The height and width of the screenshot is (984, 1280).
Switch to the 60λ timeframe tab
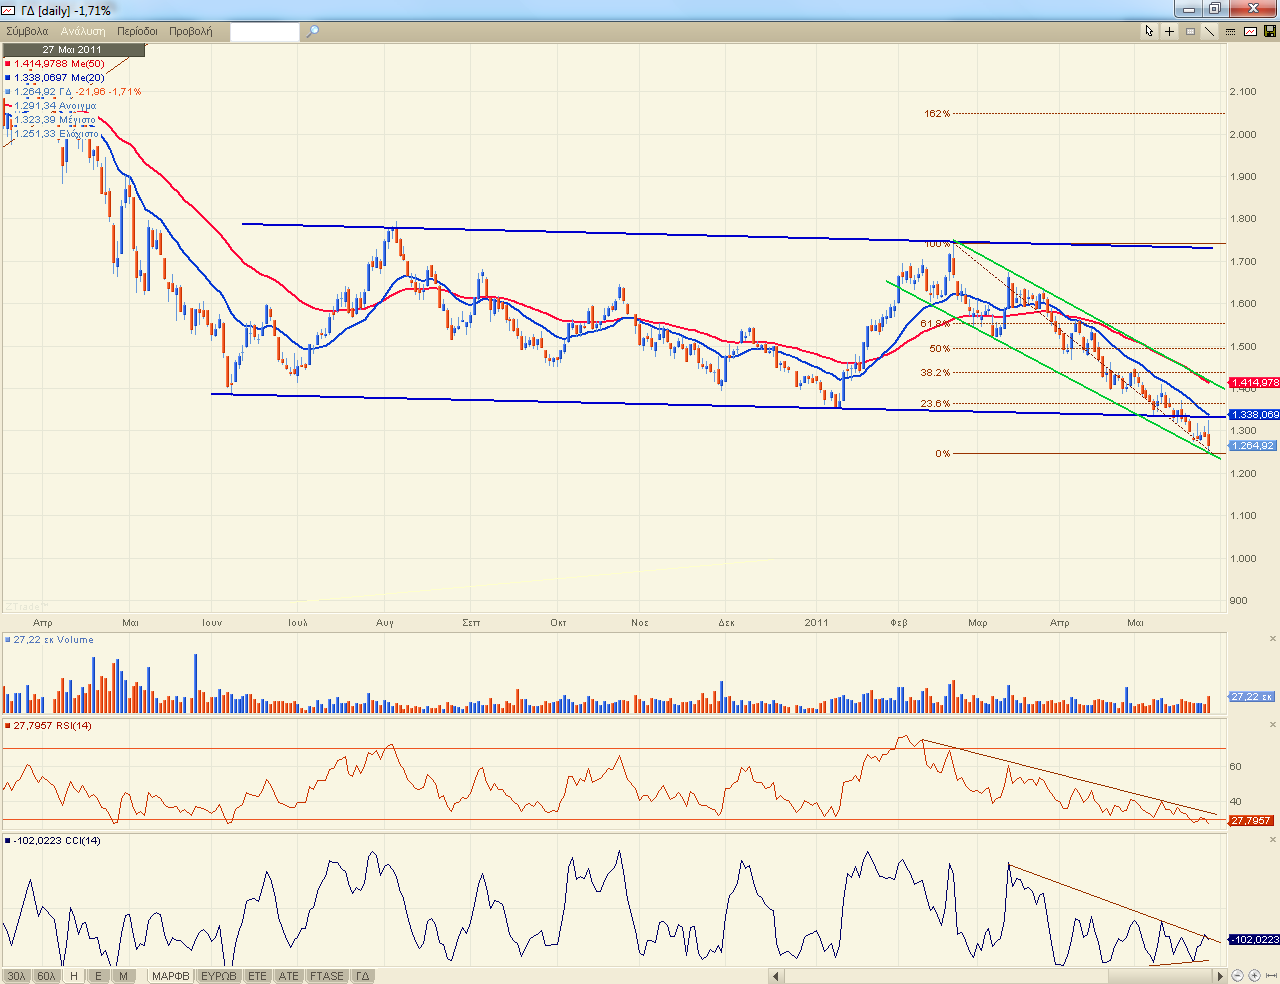(x=46, y=976)
